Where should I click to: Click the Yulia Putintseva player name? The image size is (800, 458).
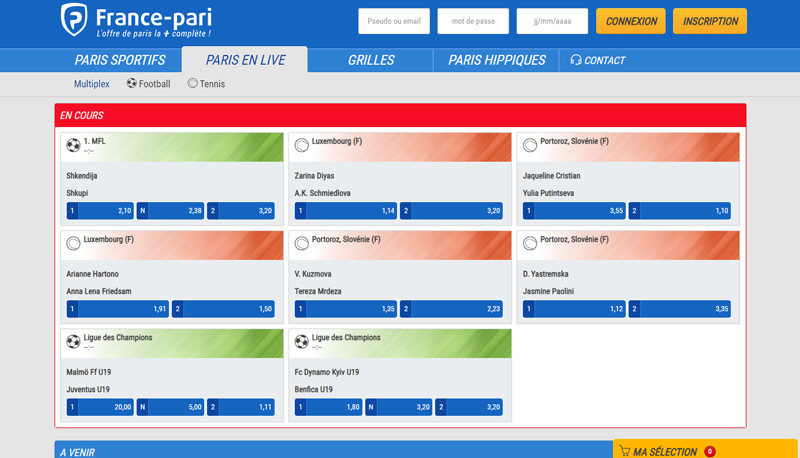tap(548, 193)
